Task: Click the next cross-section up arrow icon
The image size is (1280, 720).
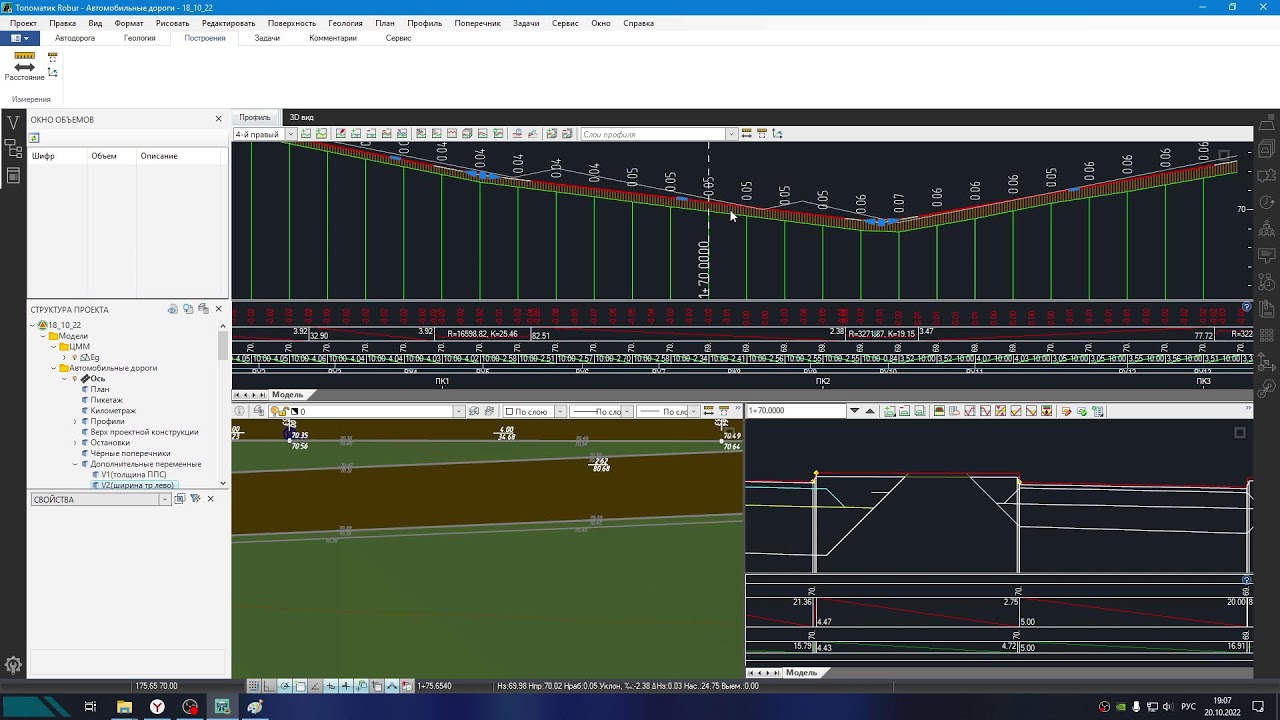Action: 870,411
